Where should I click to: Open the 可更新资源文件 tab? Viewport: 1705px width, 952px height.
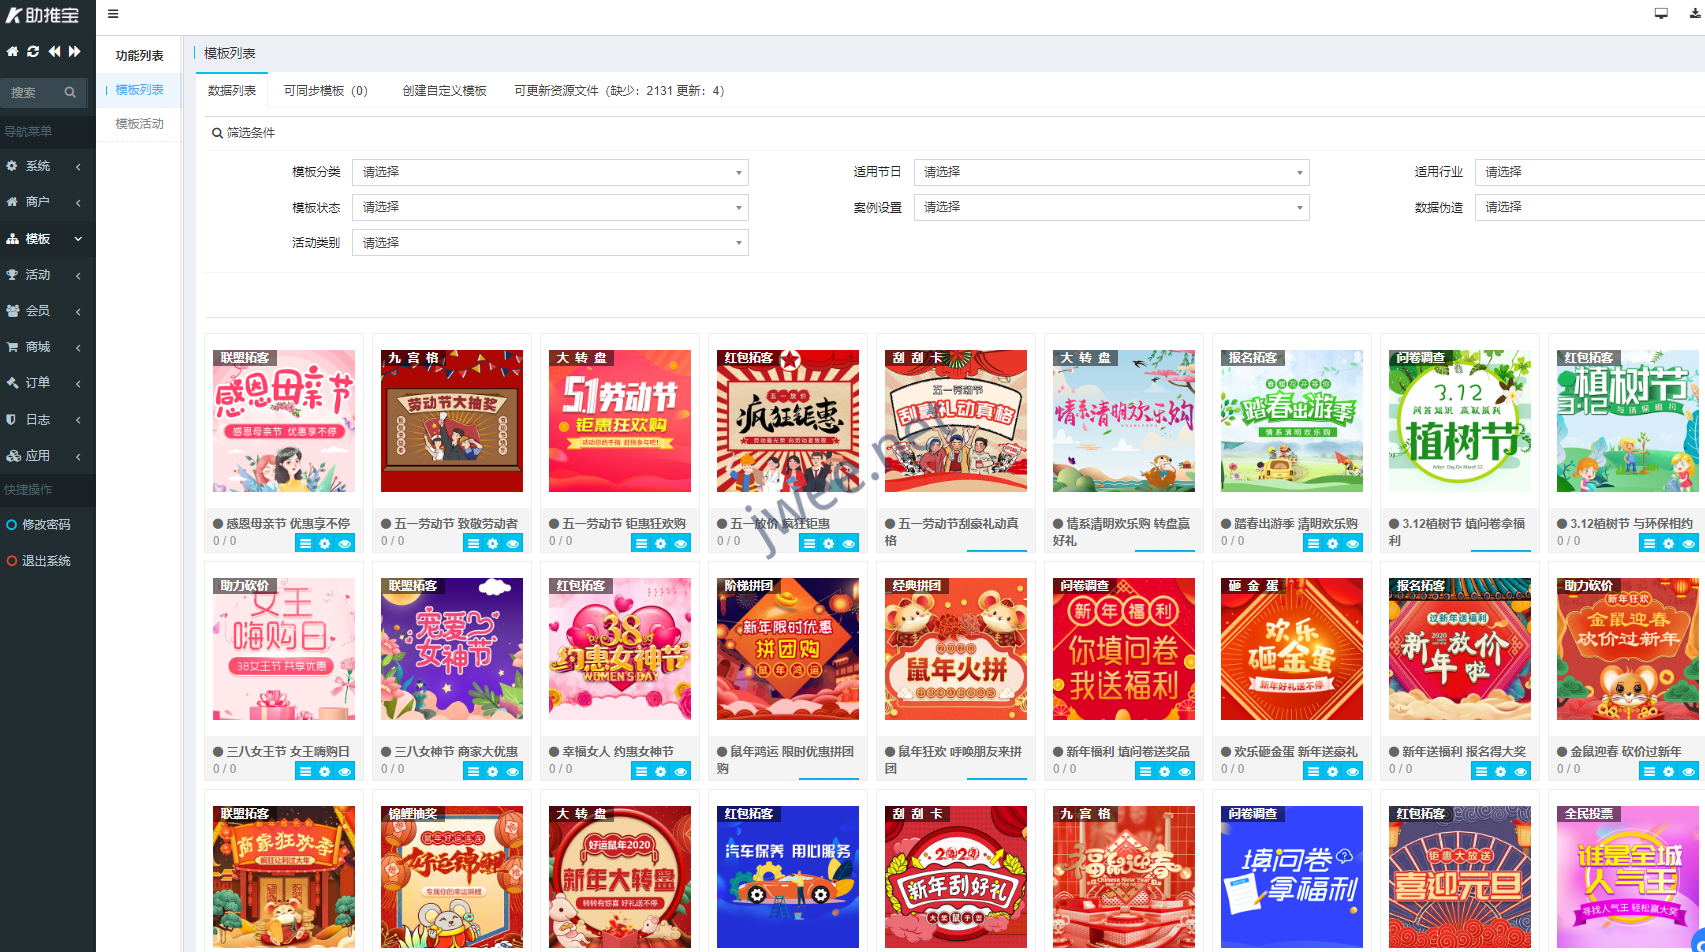click(x=619, y=90)
